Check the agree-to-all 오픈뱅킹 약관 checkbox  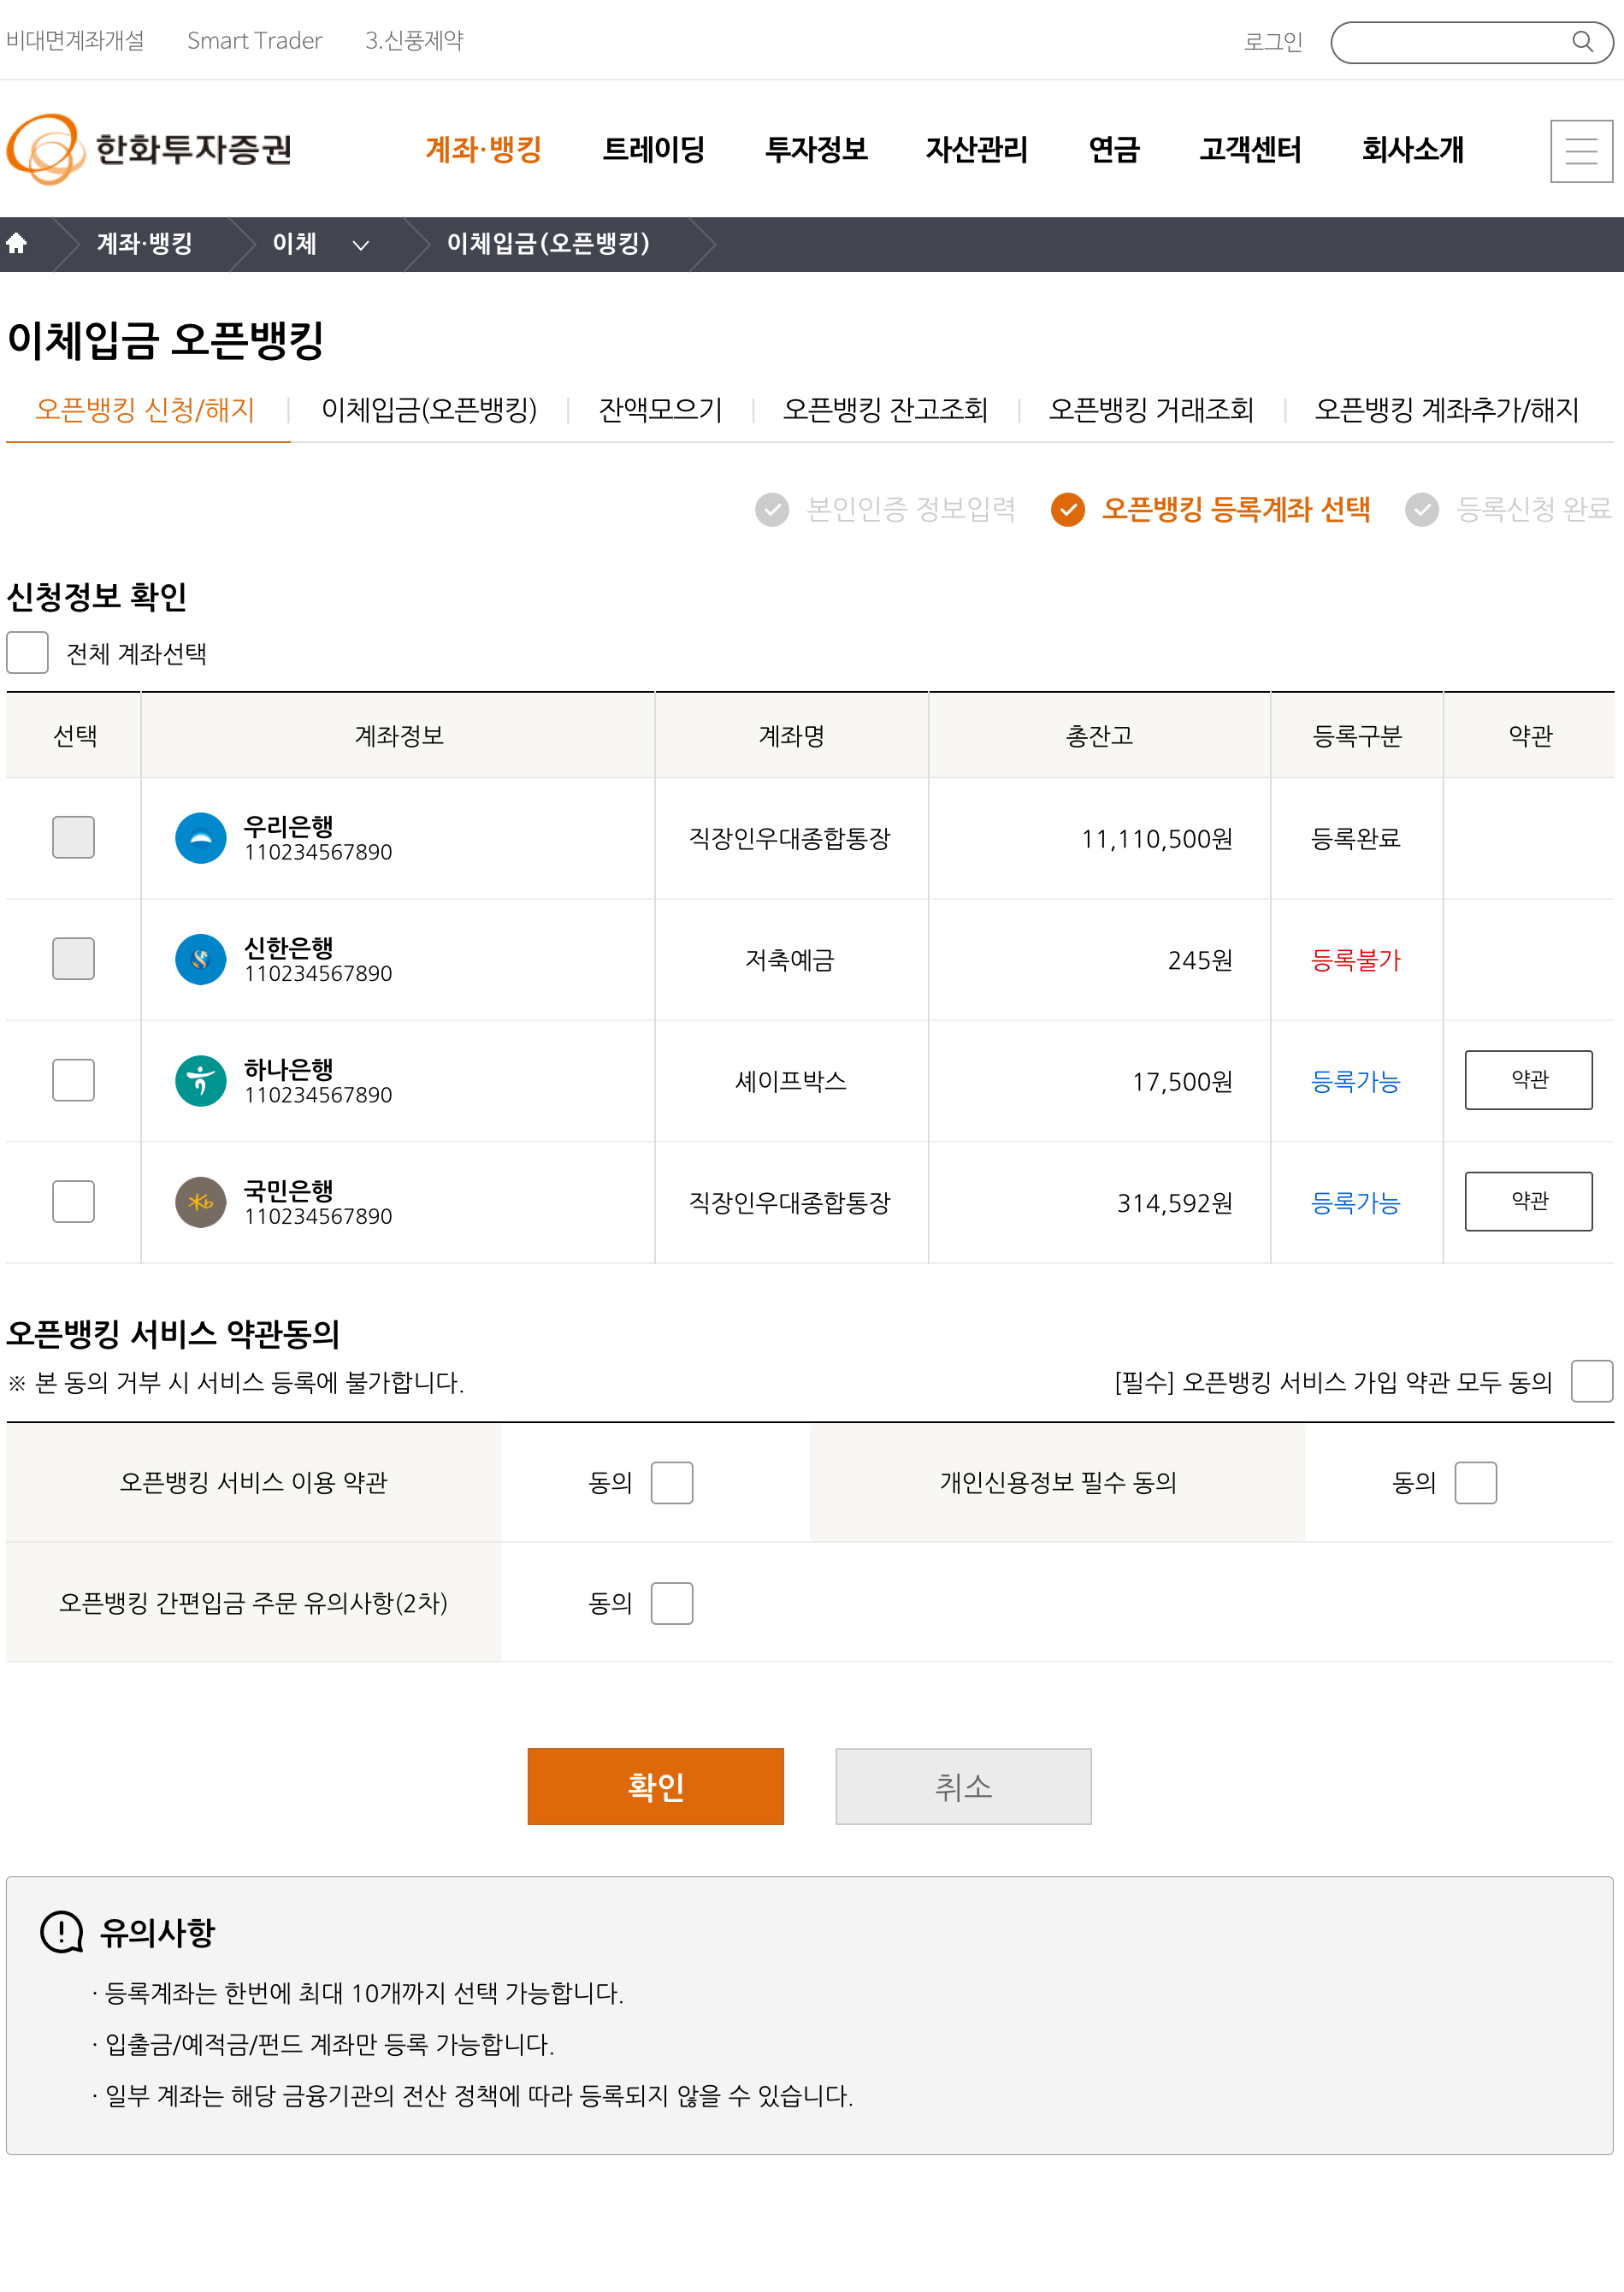click(1592, 1382)
